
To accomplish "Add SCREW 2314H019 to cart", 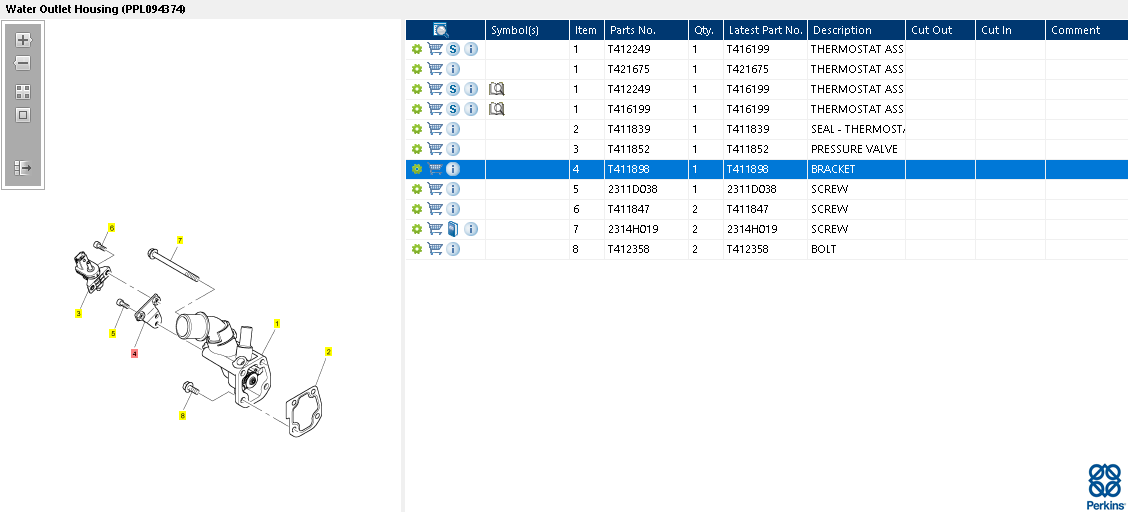I will pyautogui.click(x=435, y=229).
